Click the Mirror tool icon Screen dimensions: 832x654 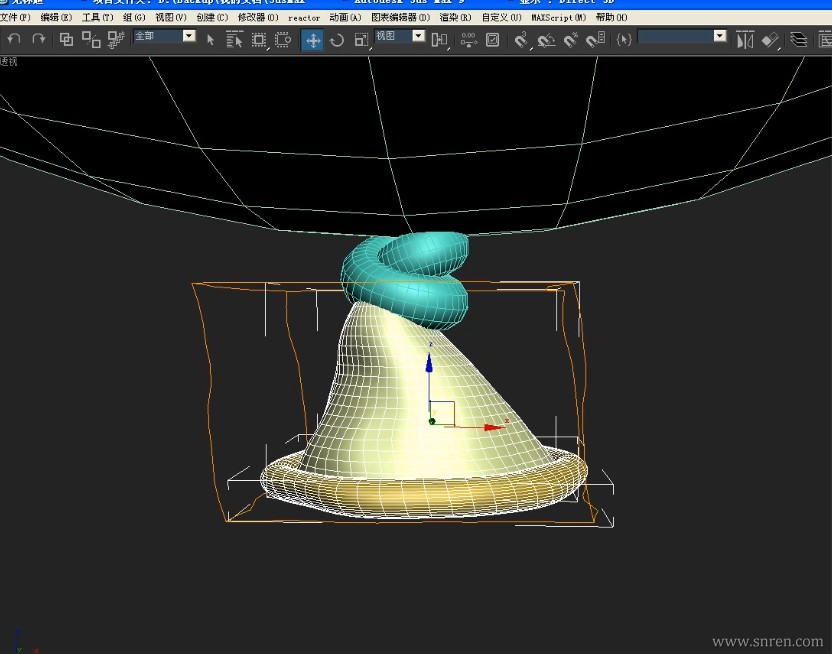(745, 39)
